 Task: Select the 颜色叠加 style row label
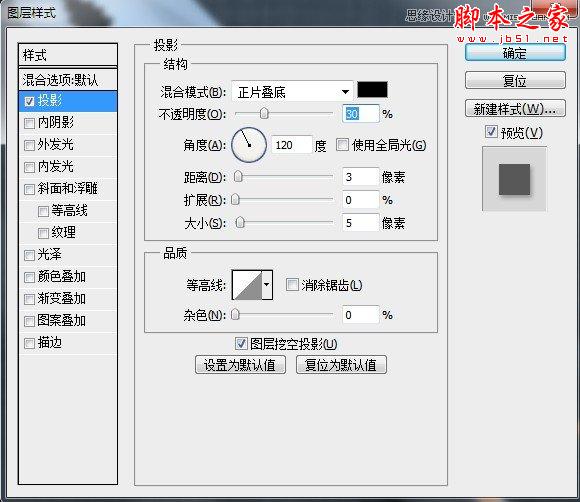click(x=62, y=277)
